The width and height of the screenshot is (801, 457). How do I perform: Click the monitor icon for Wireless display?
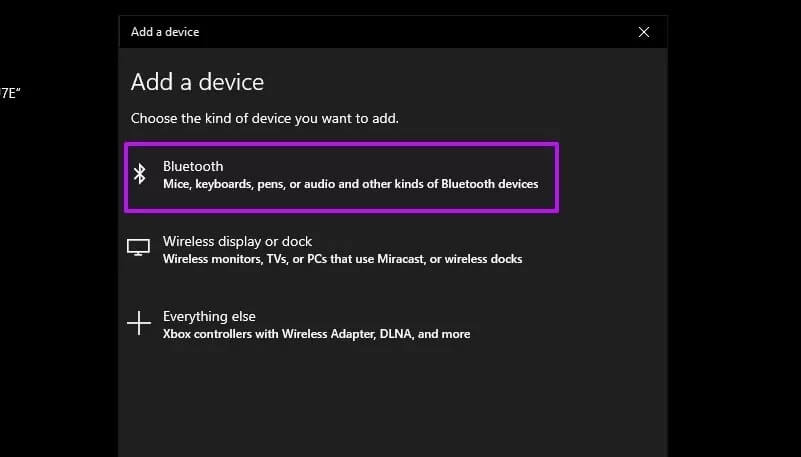point(138,248)
